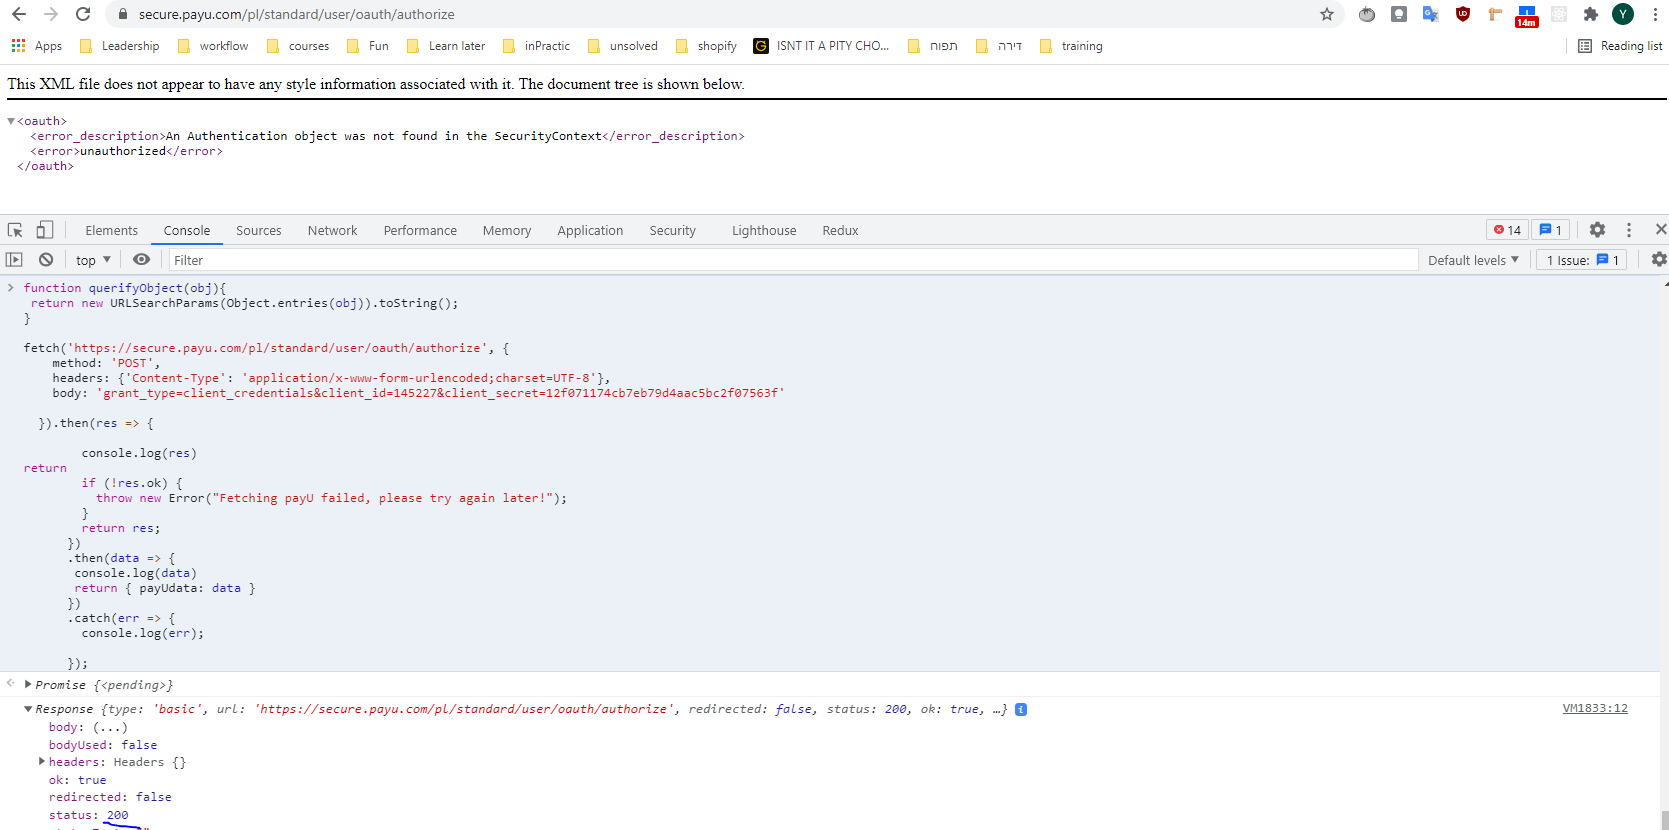
Task: Open the Learn later bookmark folder
Action: pyautogui.click(x=446, y=46)
